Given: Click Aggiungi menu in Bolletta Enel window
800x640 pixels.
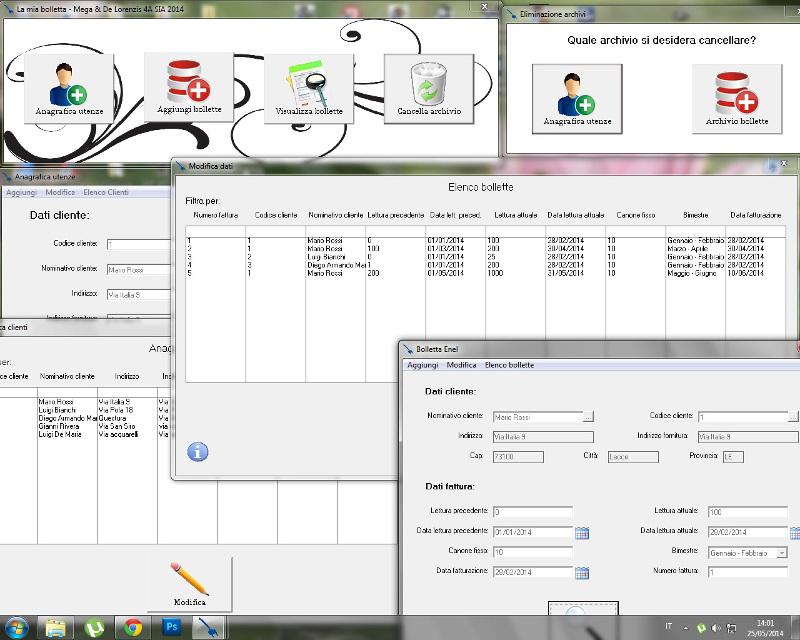Looking at the screenshot, I should click(x=422, y=365).
